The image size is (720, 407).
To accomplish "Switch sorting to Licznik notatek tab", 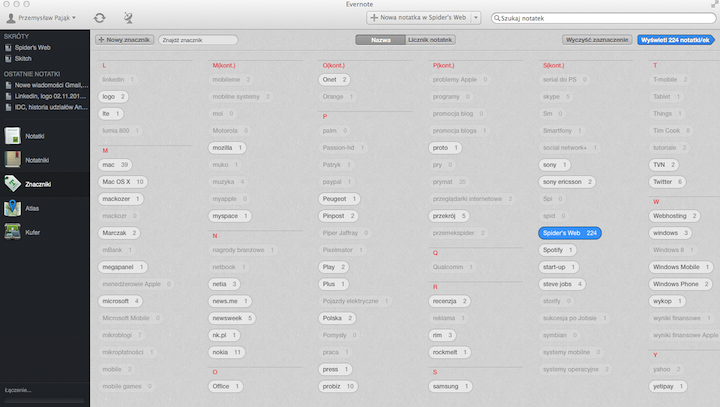I will point(430,40).
